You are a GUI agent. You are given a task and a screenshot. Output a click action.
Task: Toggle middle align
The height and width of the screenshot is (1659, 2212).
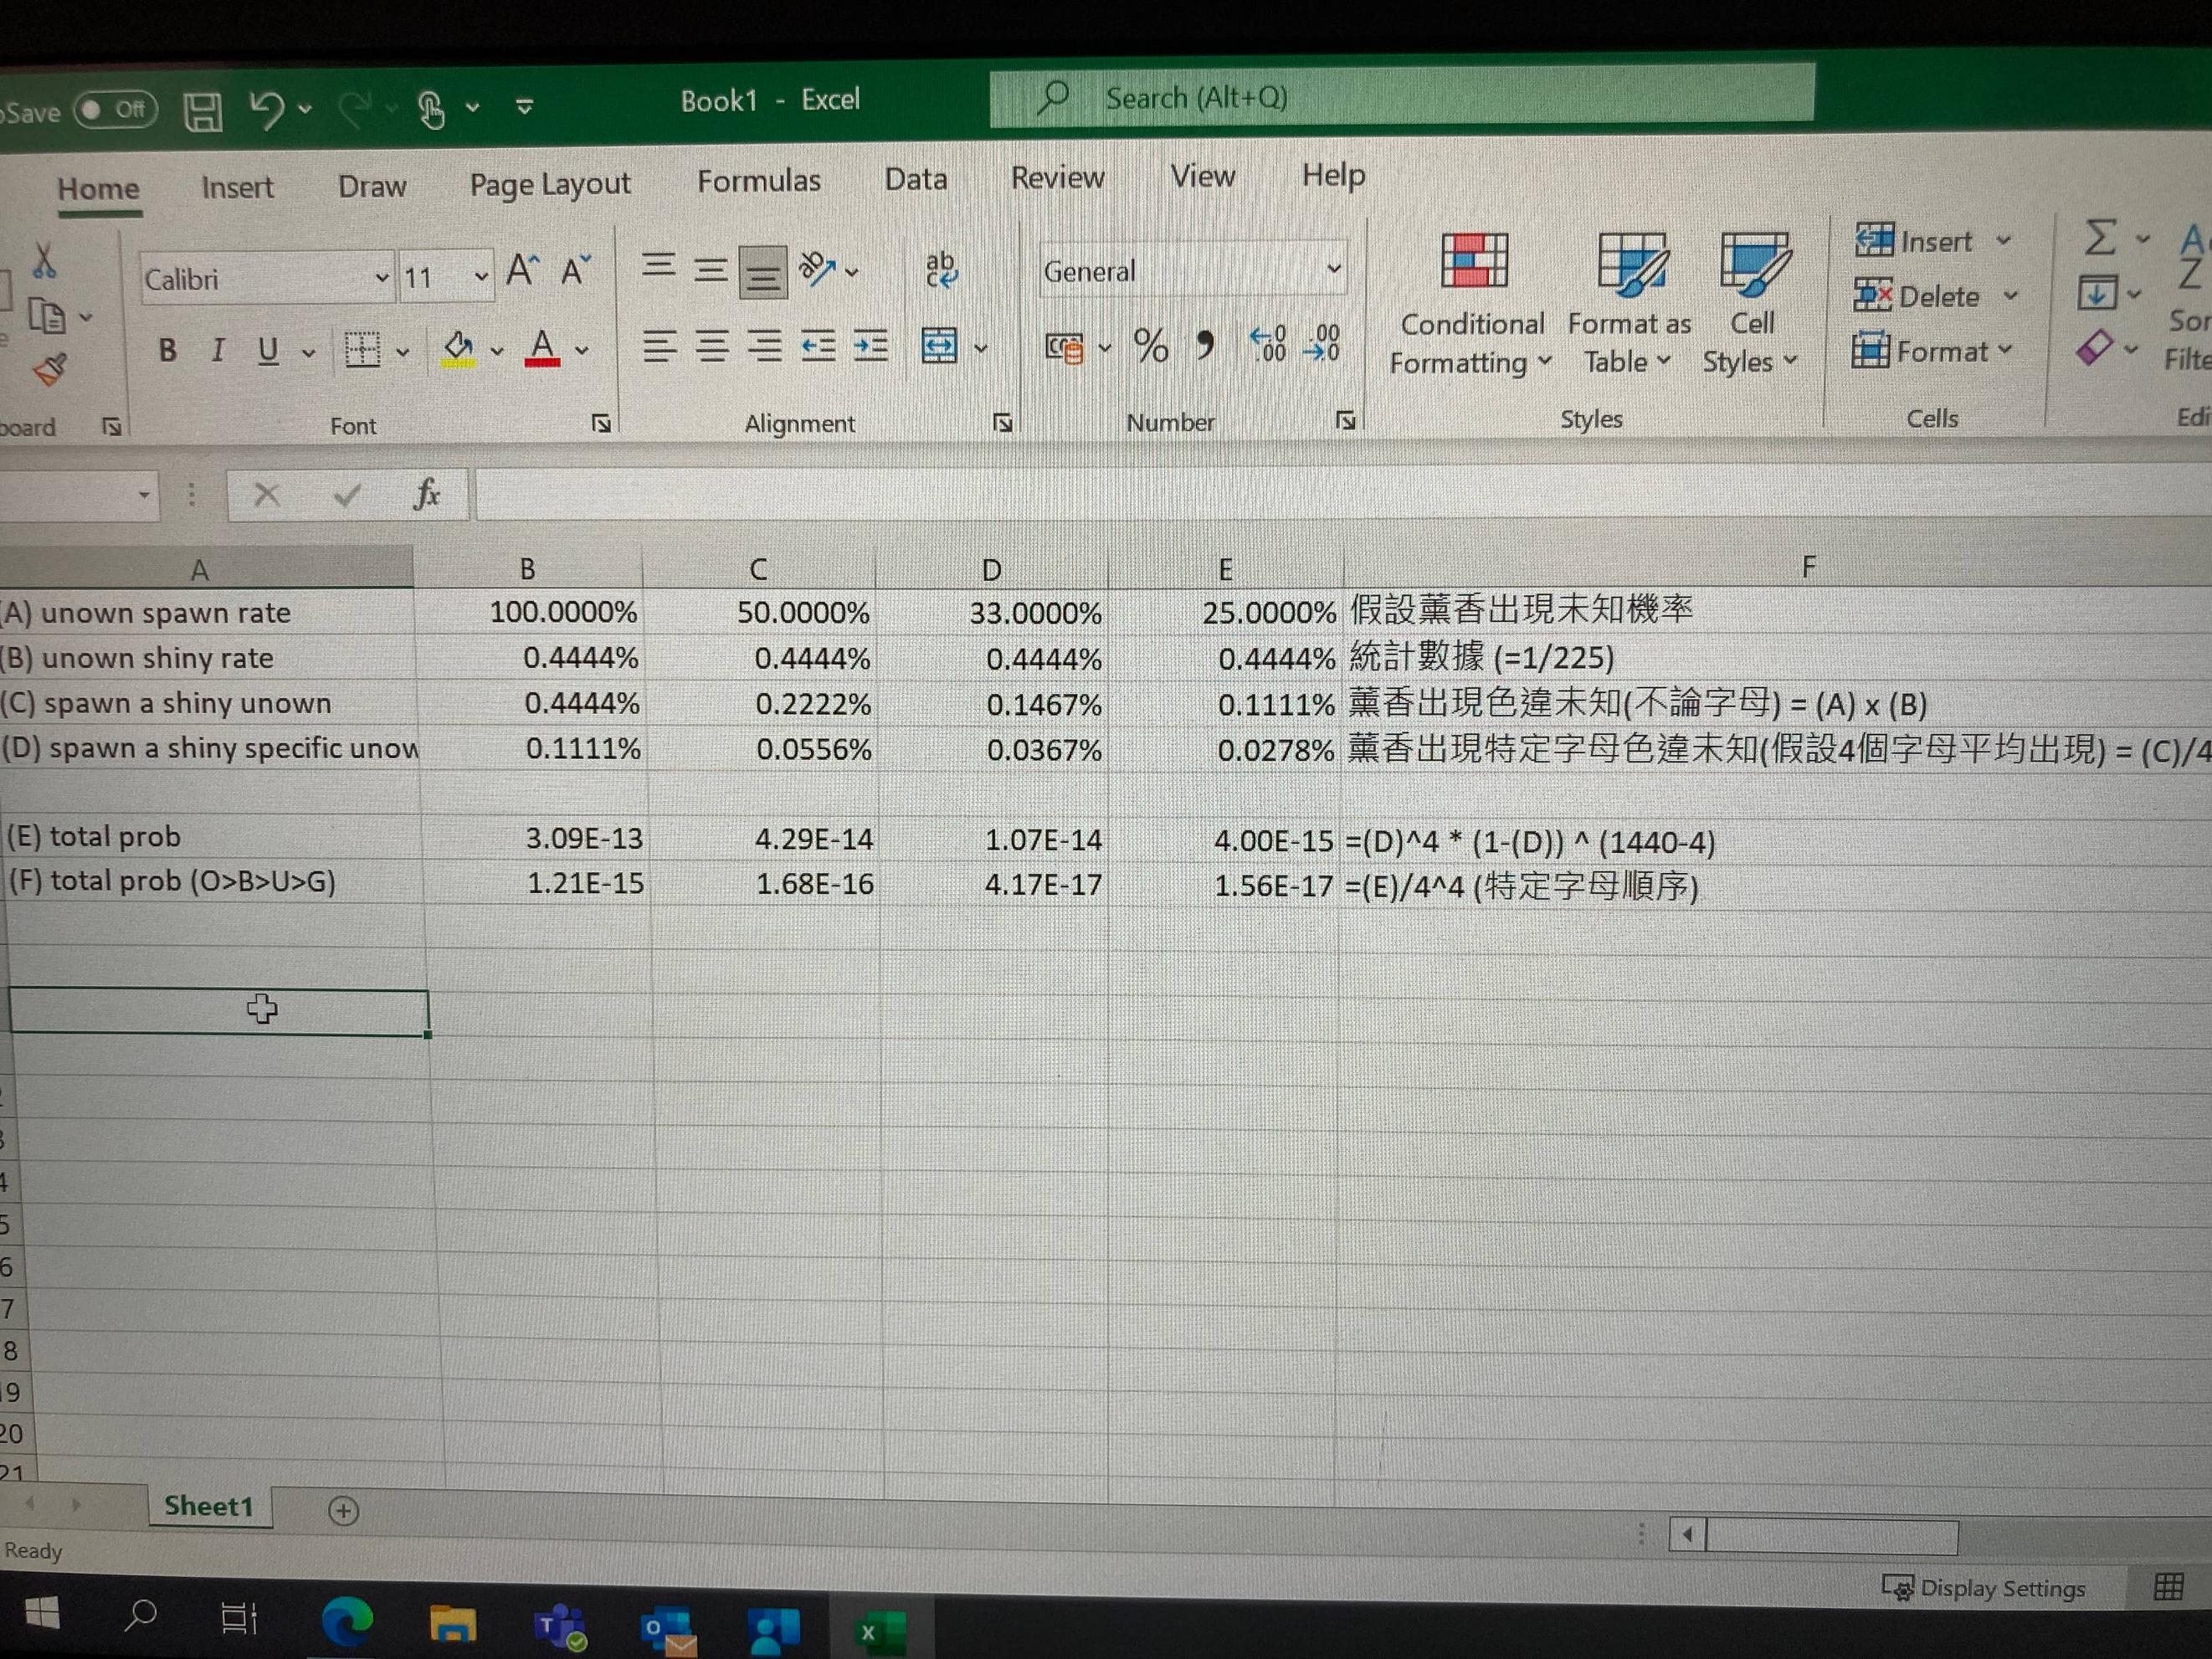[x=710, y=270]
